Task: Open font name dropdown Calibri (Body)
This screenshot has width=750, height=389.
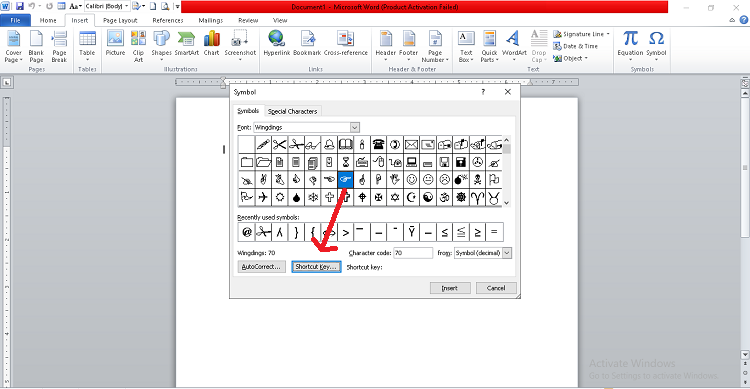Action: 126,7
